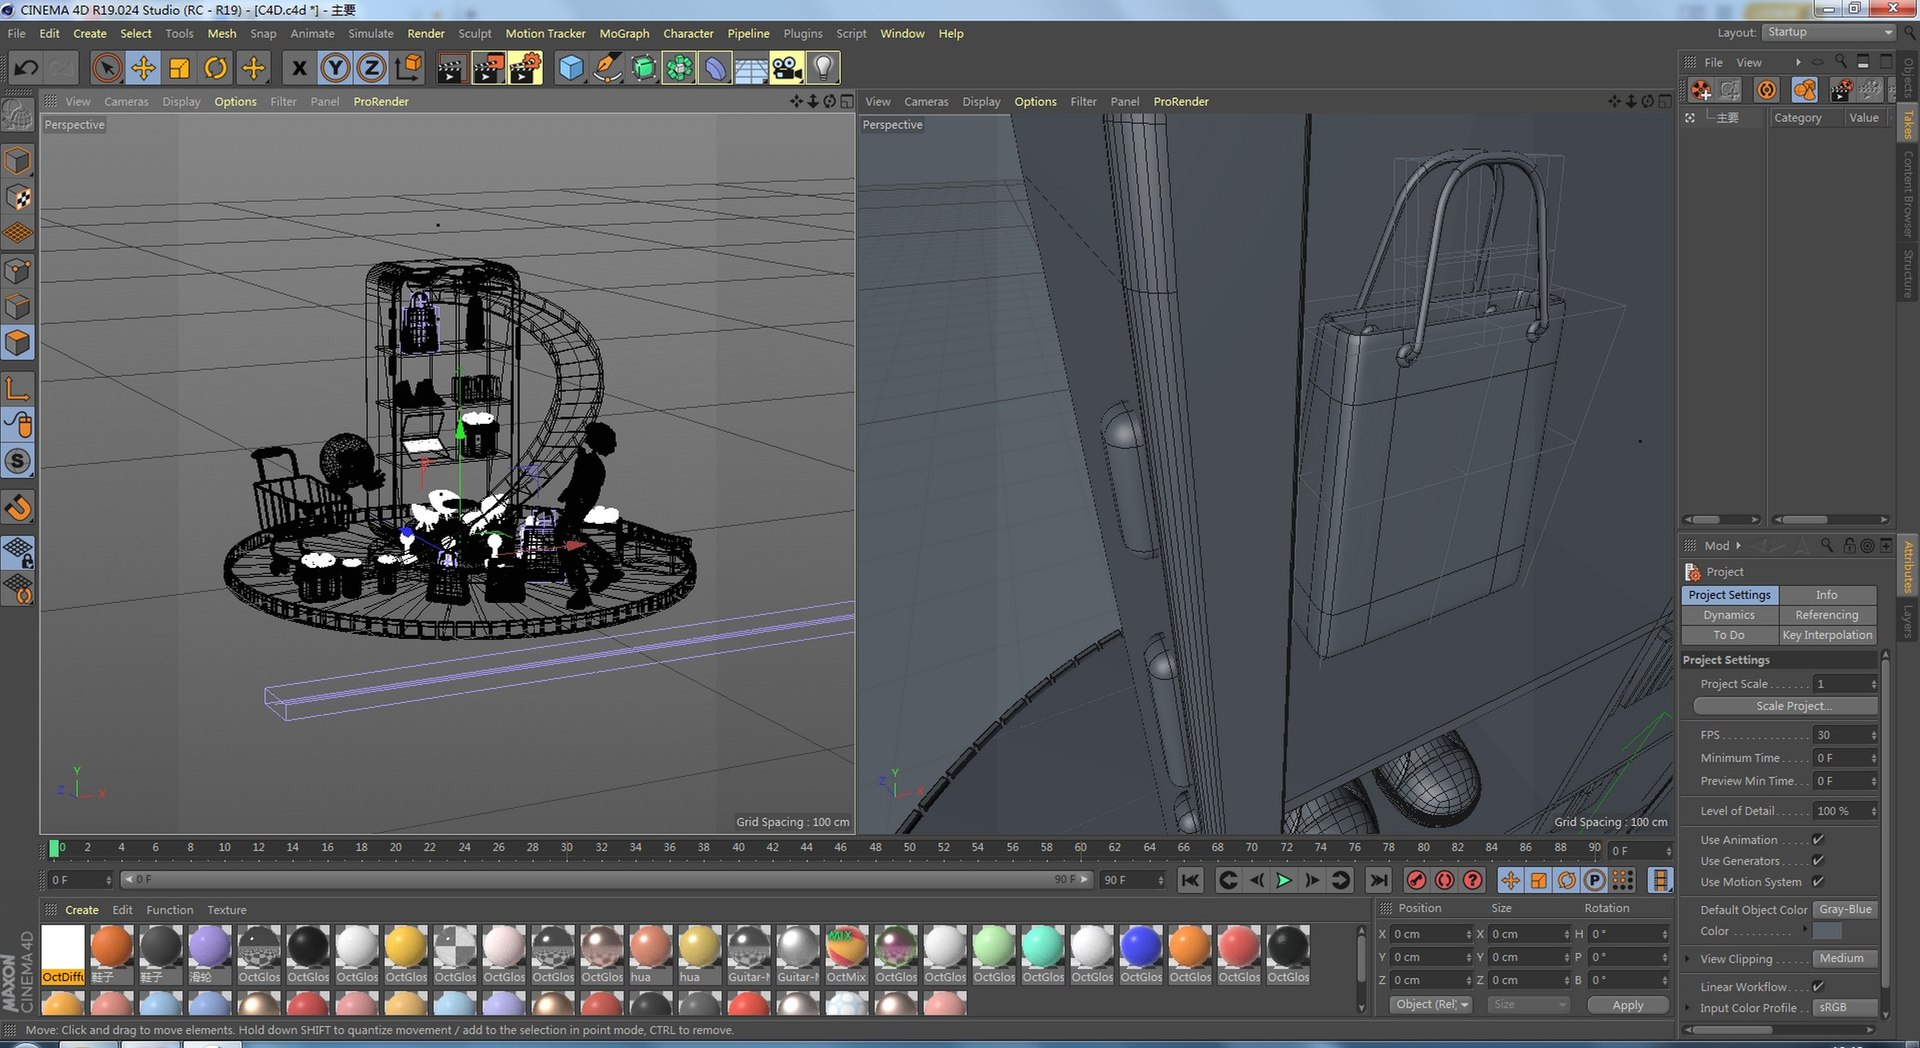Activate the Scale tool

tap(179, 68)
